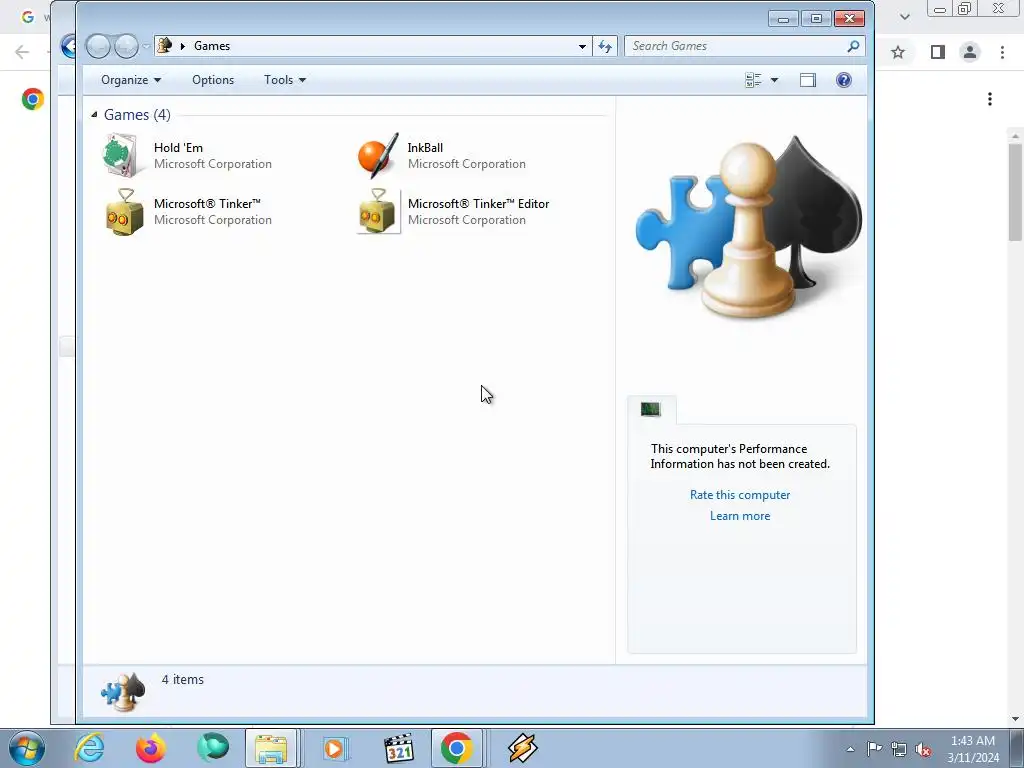Open the Options menu item
1024x768 pixels.
pyautogui.click(x=213, y=80)
